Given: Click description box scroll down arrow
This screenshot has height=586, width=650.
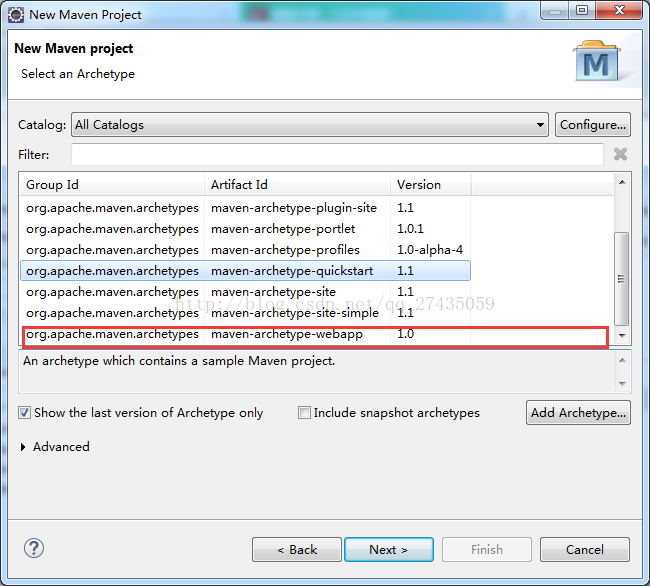Looking at the screenshot, I should 622,383.
